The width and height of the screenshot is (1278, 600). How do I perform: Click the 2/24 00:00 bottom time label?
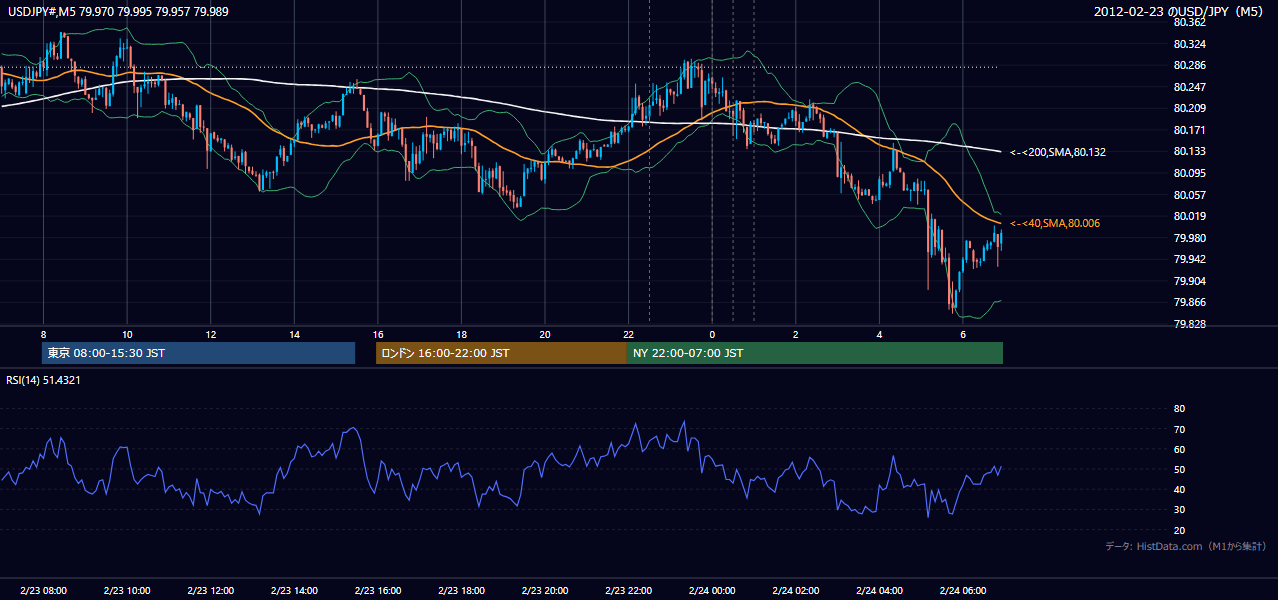pos(712,591)
